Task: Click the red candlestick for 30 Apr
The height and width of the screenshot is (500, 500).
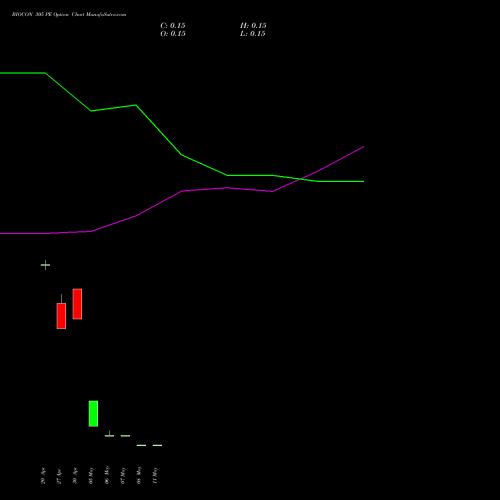Action: (x=77, y=304)
